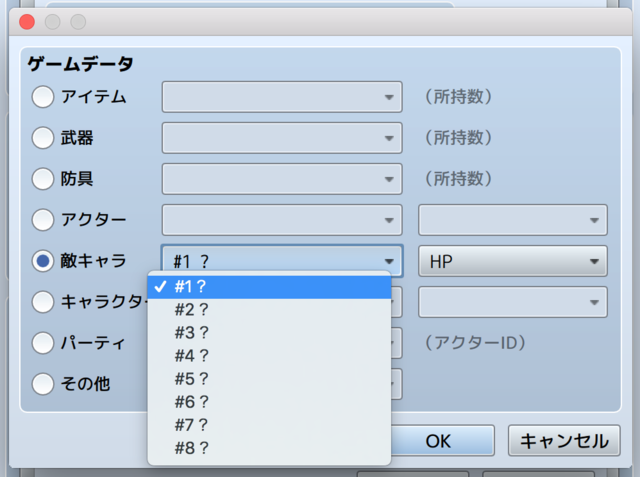
Task: Select the アクター radio button
Action: pos(43,220)
